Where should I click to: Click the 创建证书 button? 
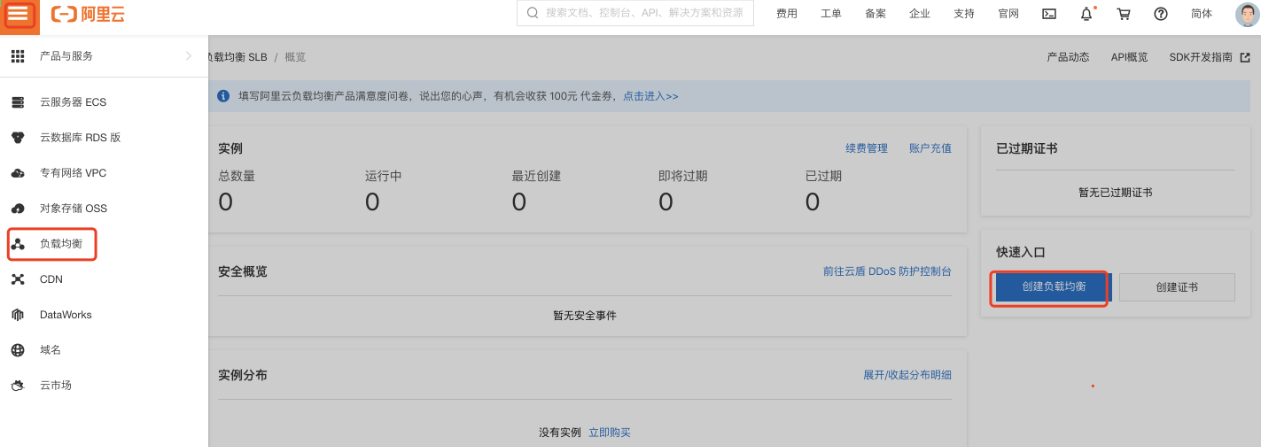pos(1177,287)
